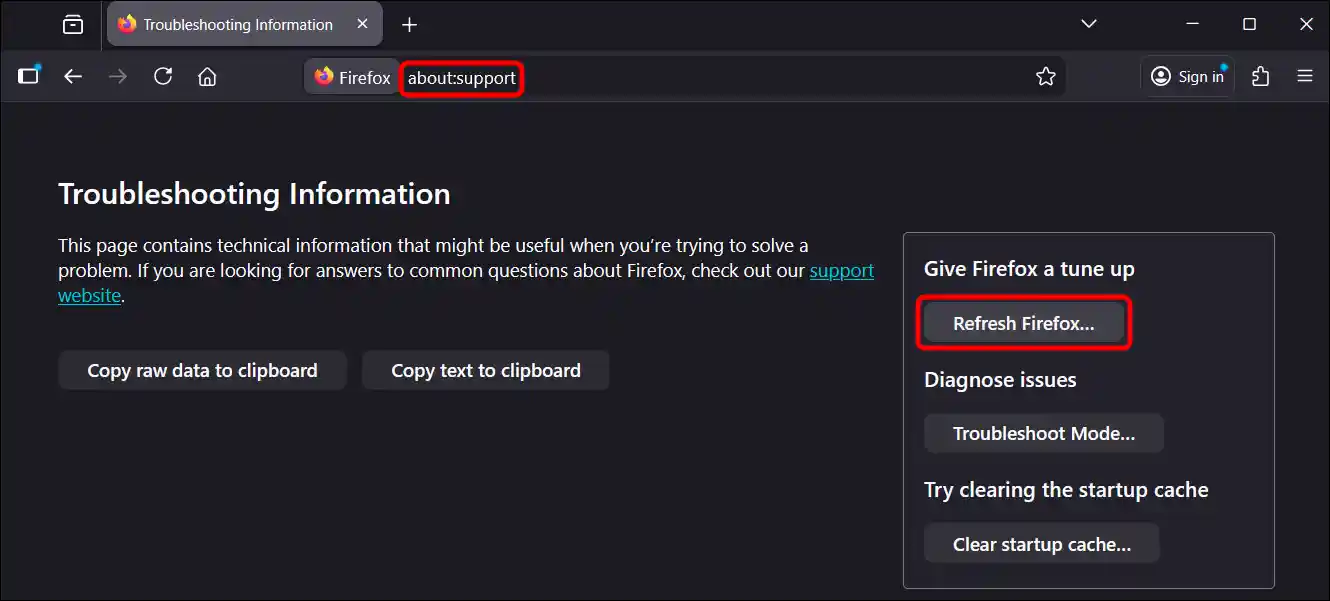Open a new tab with plus
The width and height of the screenshot is (1330, 601).
409,25
